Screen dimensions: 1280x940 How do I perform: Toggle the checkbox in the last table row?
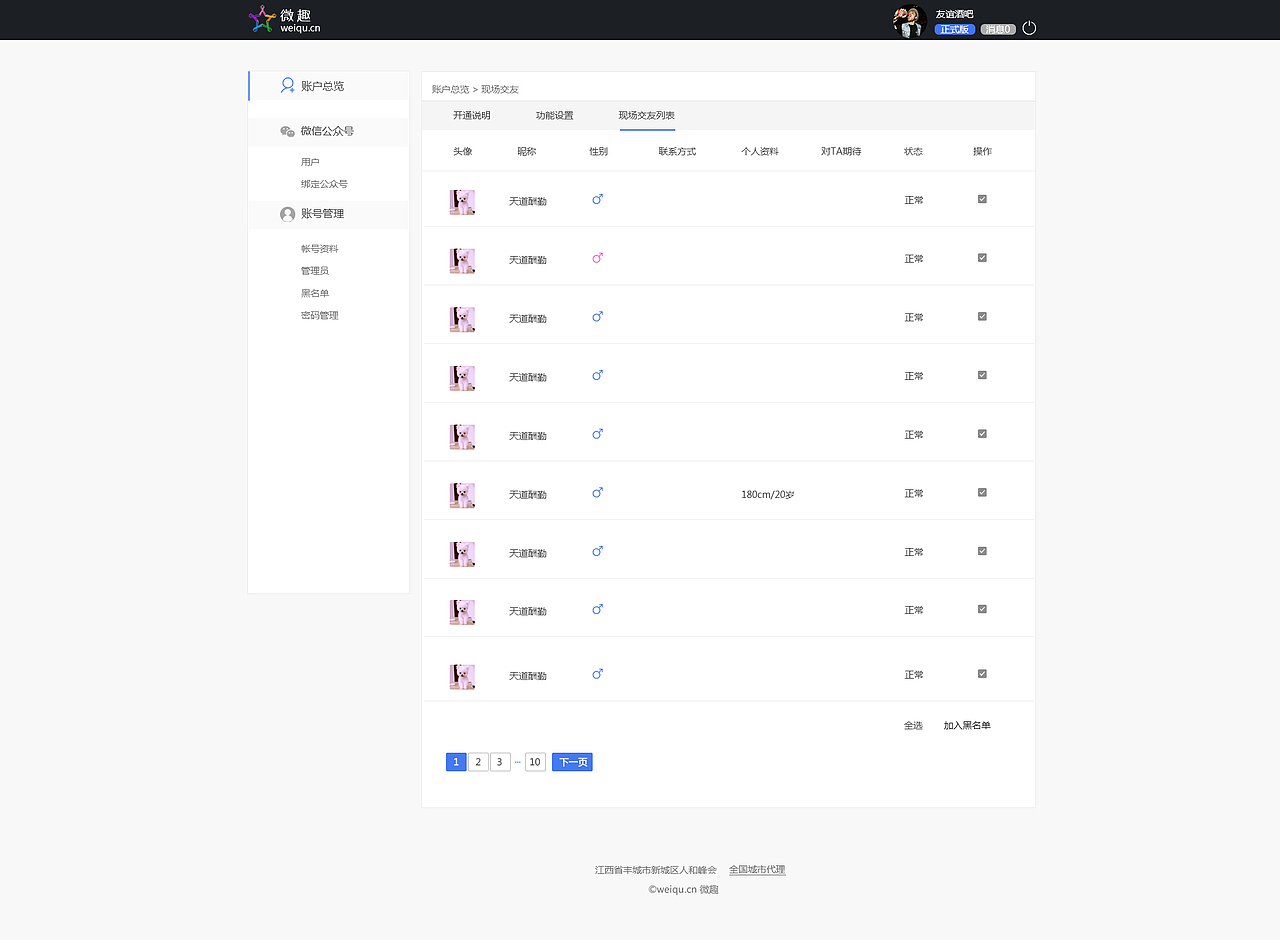[982, 674]
